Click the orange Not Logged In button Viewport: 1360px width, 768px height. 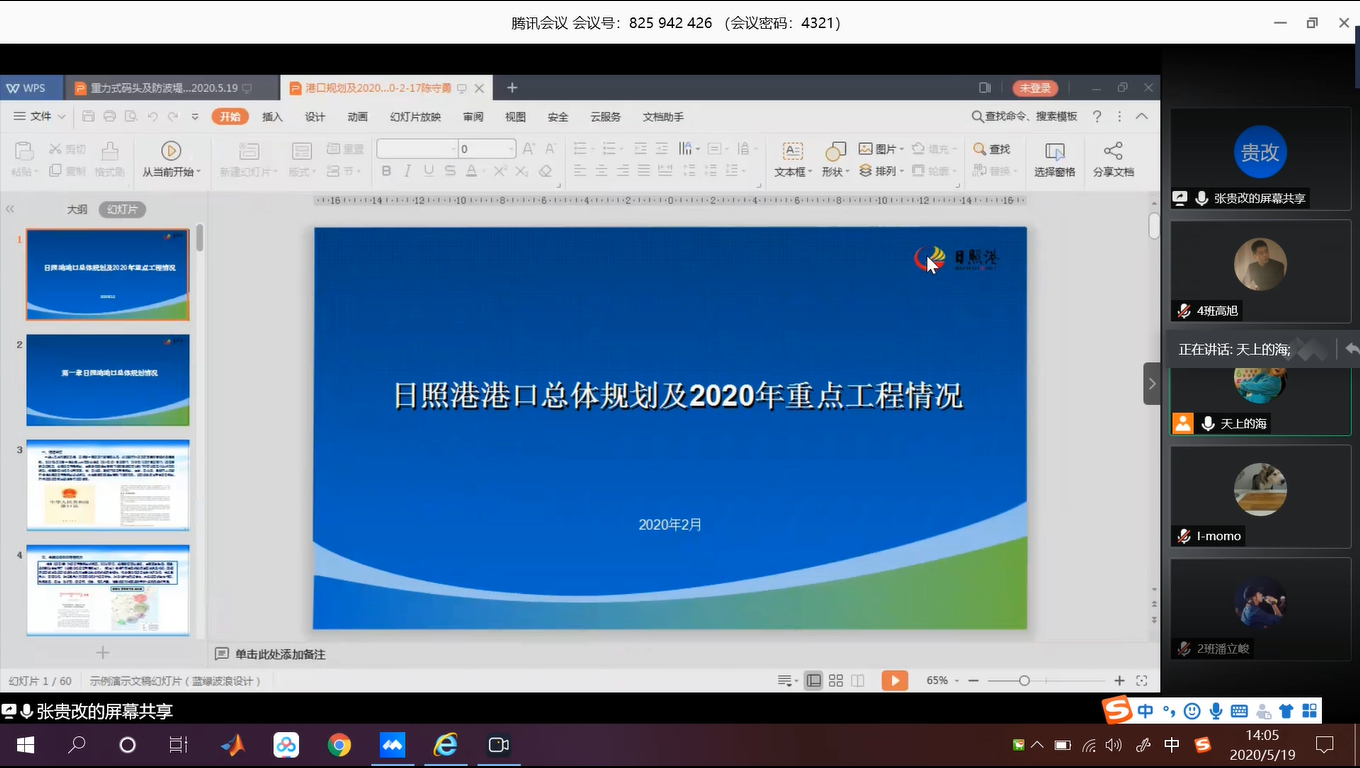pyautogui.click(x=1034, y=88)
